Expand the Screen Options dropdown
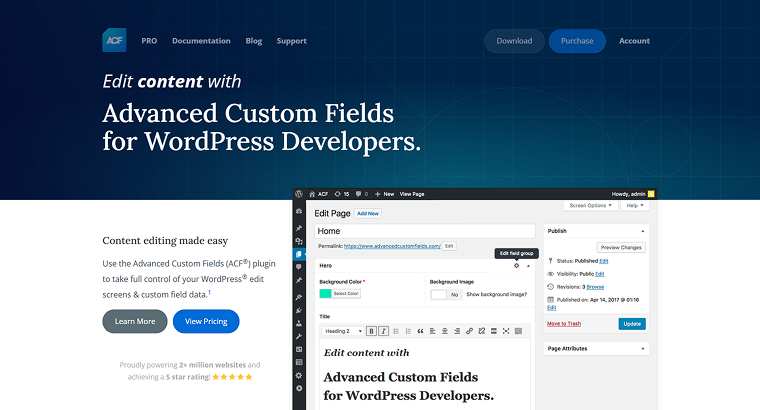Image resolution: width=760 pixels, height=410 pixels. click(590, 205)
